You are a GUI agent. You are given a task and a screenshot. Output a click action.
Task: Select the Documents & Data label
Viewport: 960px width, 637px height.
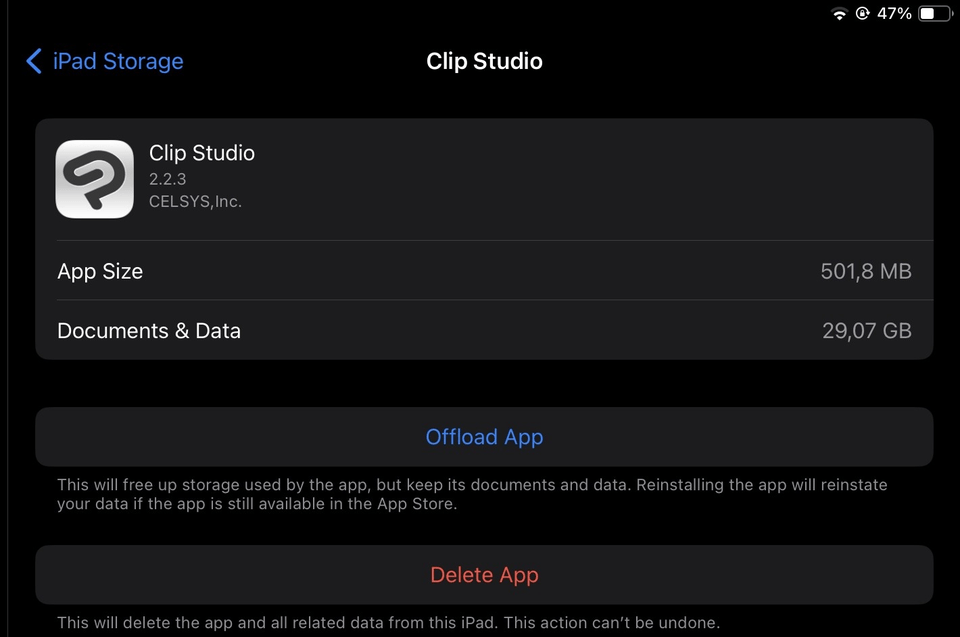[x=149, y=331]
